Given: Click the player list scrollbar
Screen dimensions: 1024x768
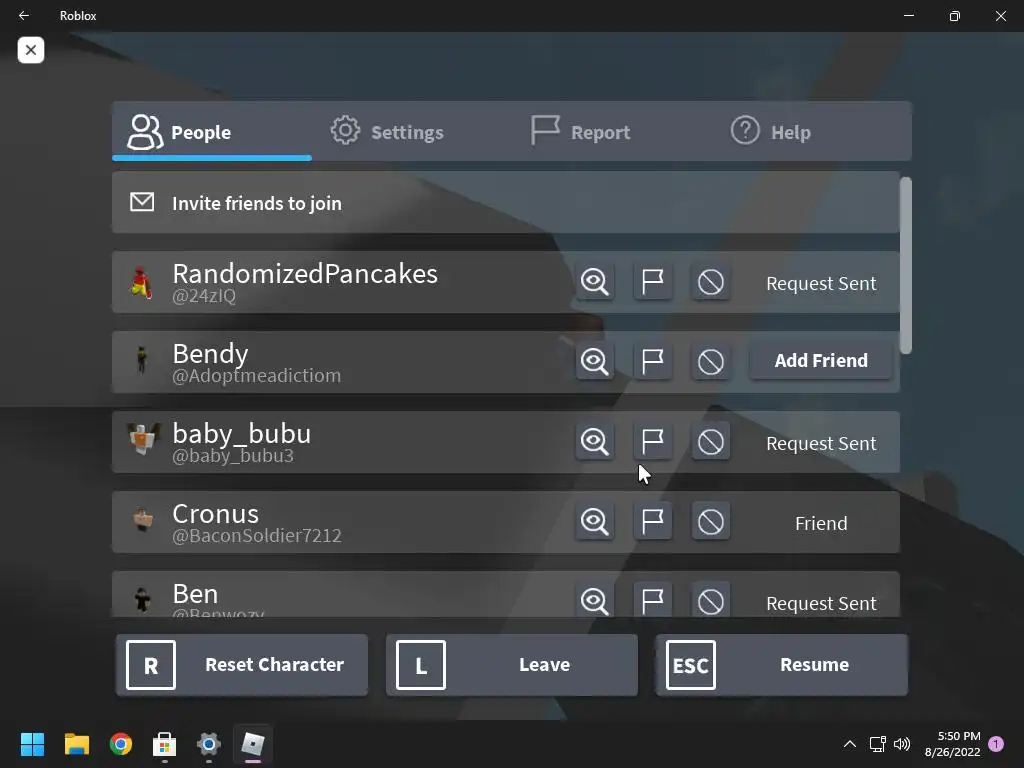Looking at the screenshot, I should pos(906,265).
